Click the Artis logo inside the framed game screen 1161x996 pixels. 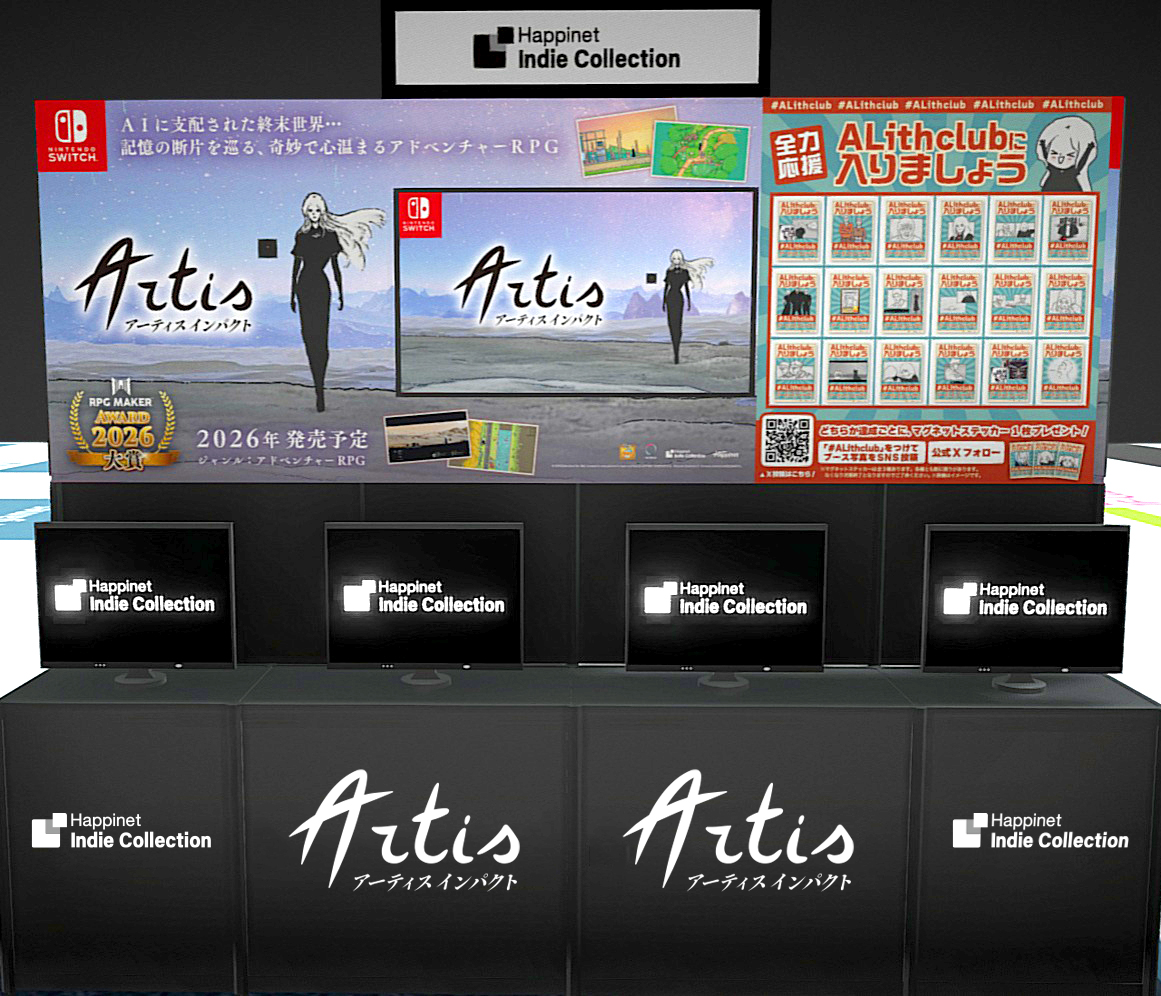tap(530, 288)
